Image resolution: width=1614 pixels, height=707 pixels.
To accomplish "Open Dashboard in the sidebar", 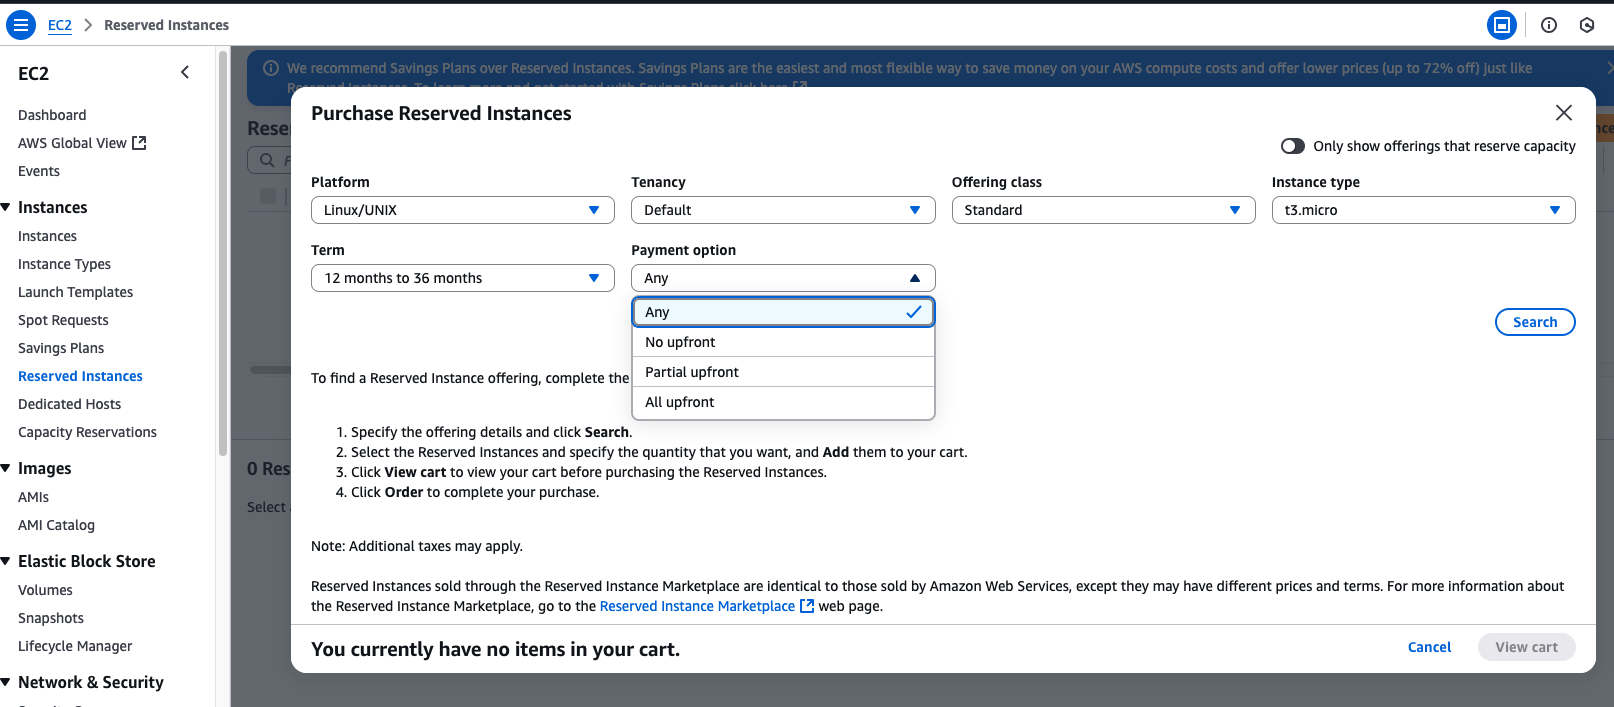I will pos(52,115).
